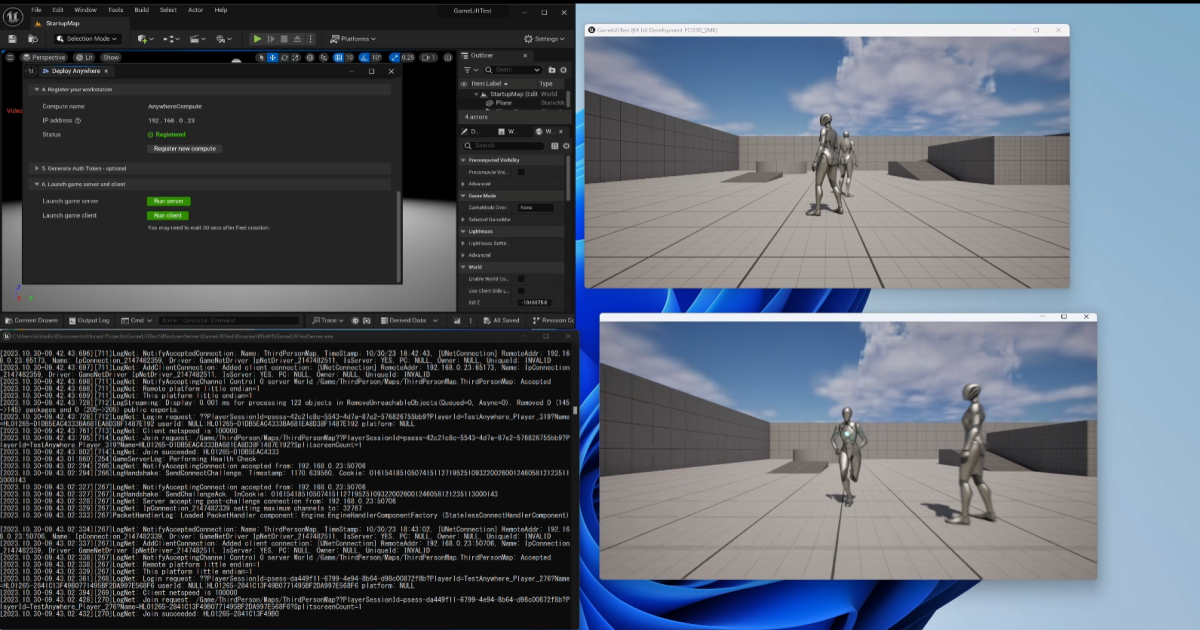Start Play in Editor with the green play button
The image size is (1200, 630).
pyautogui.click(x=258, y=39)
